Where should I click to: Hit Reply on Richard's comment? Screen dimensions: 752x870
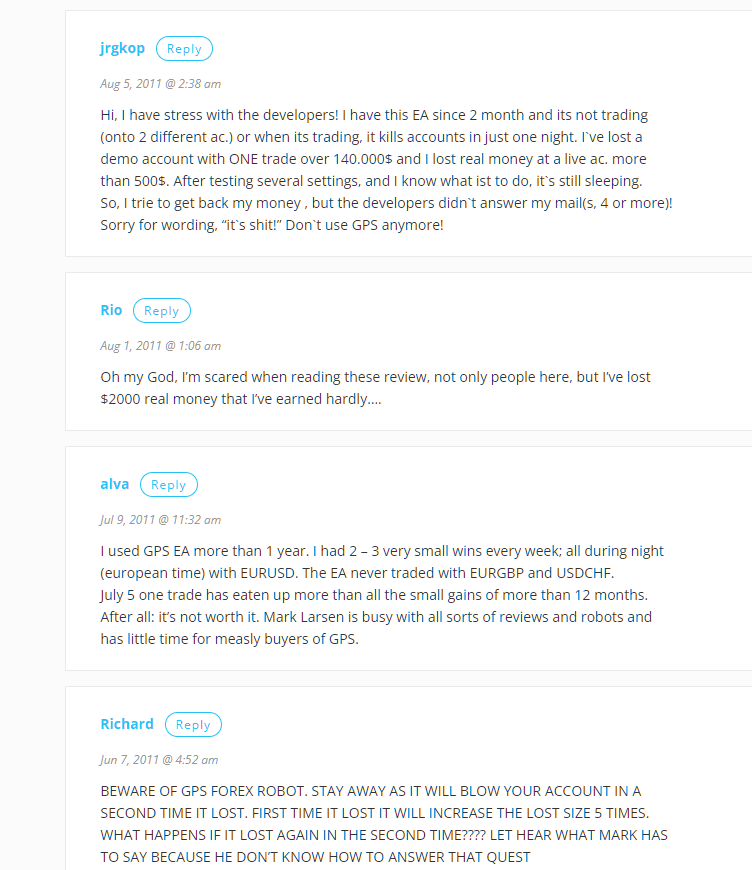[x=193, y=725]
